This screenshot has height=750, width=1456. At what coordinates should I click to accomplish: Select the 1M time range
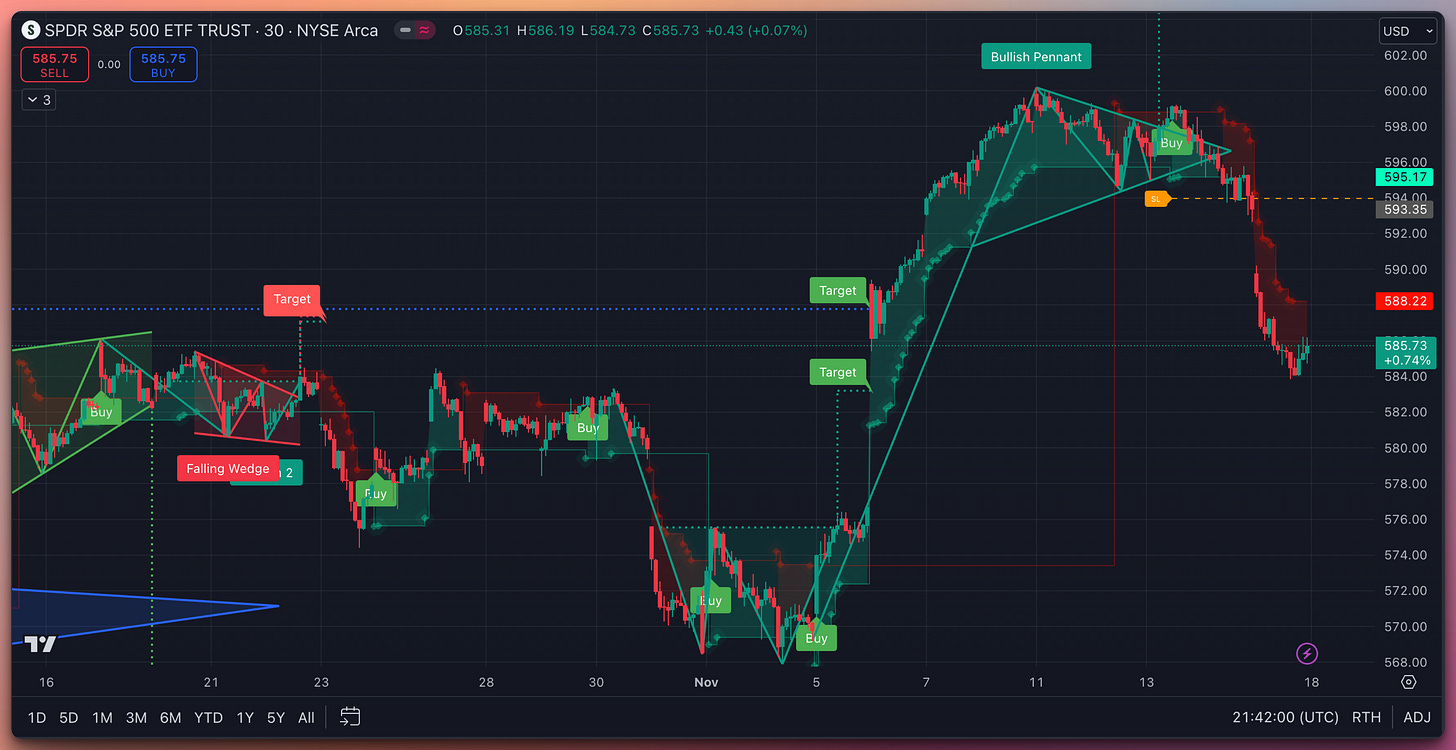102,717
